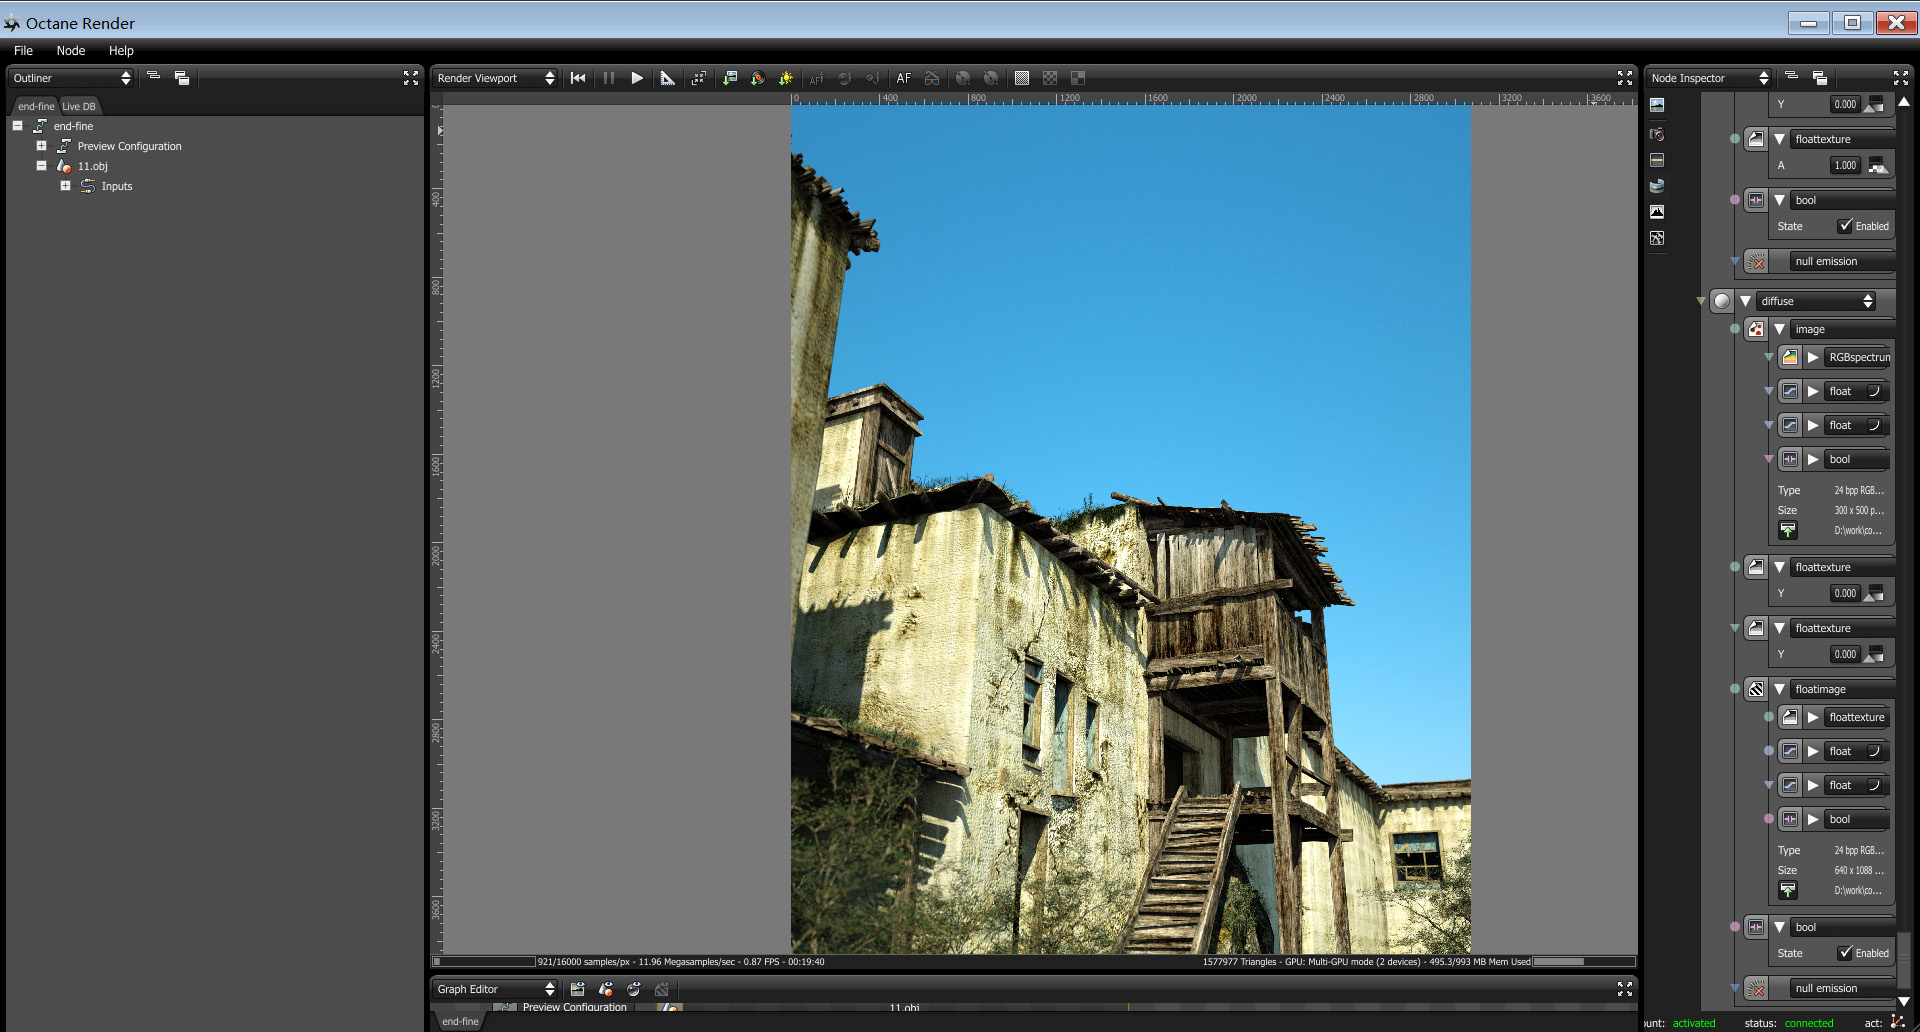Click the GPU memory usage bar

click(1584, 962)
